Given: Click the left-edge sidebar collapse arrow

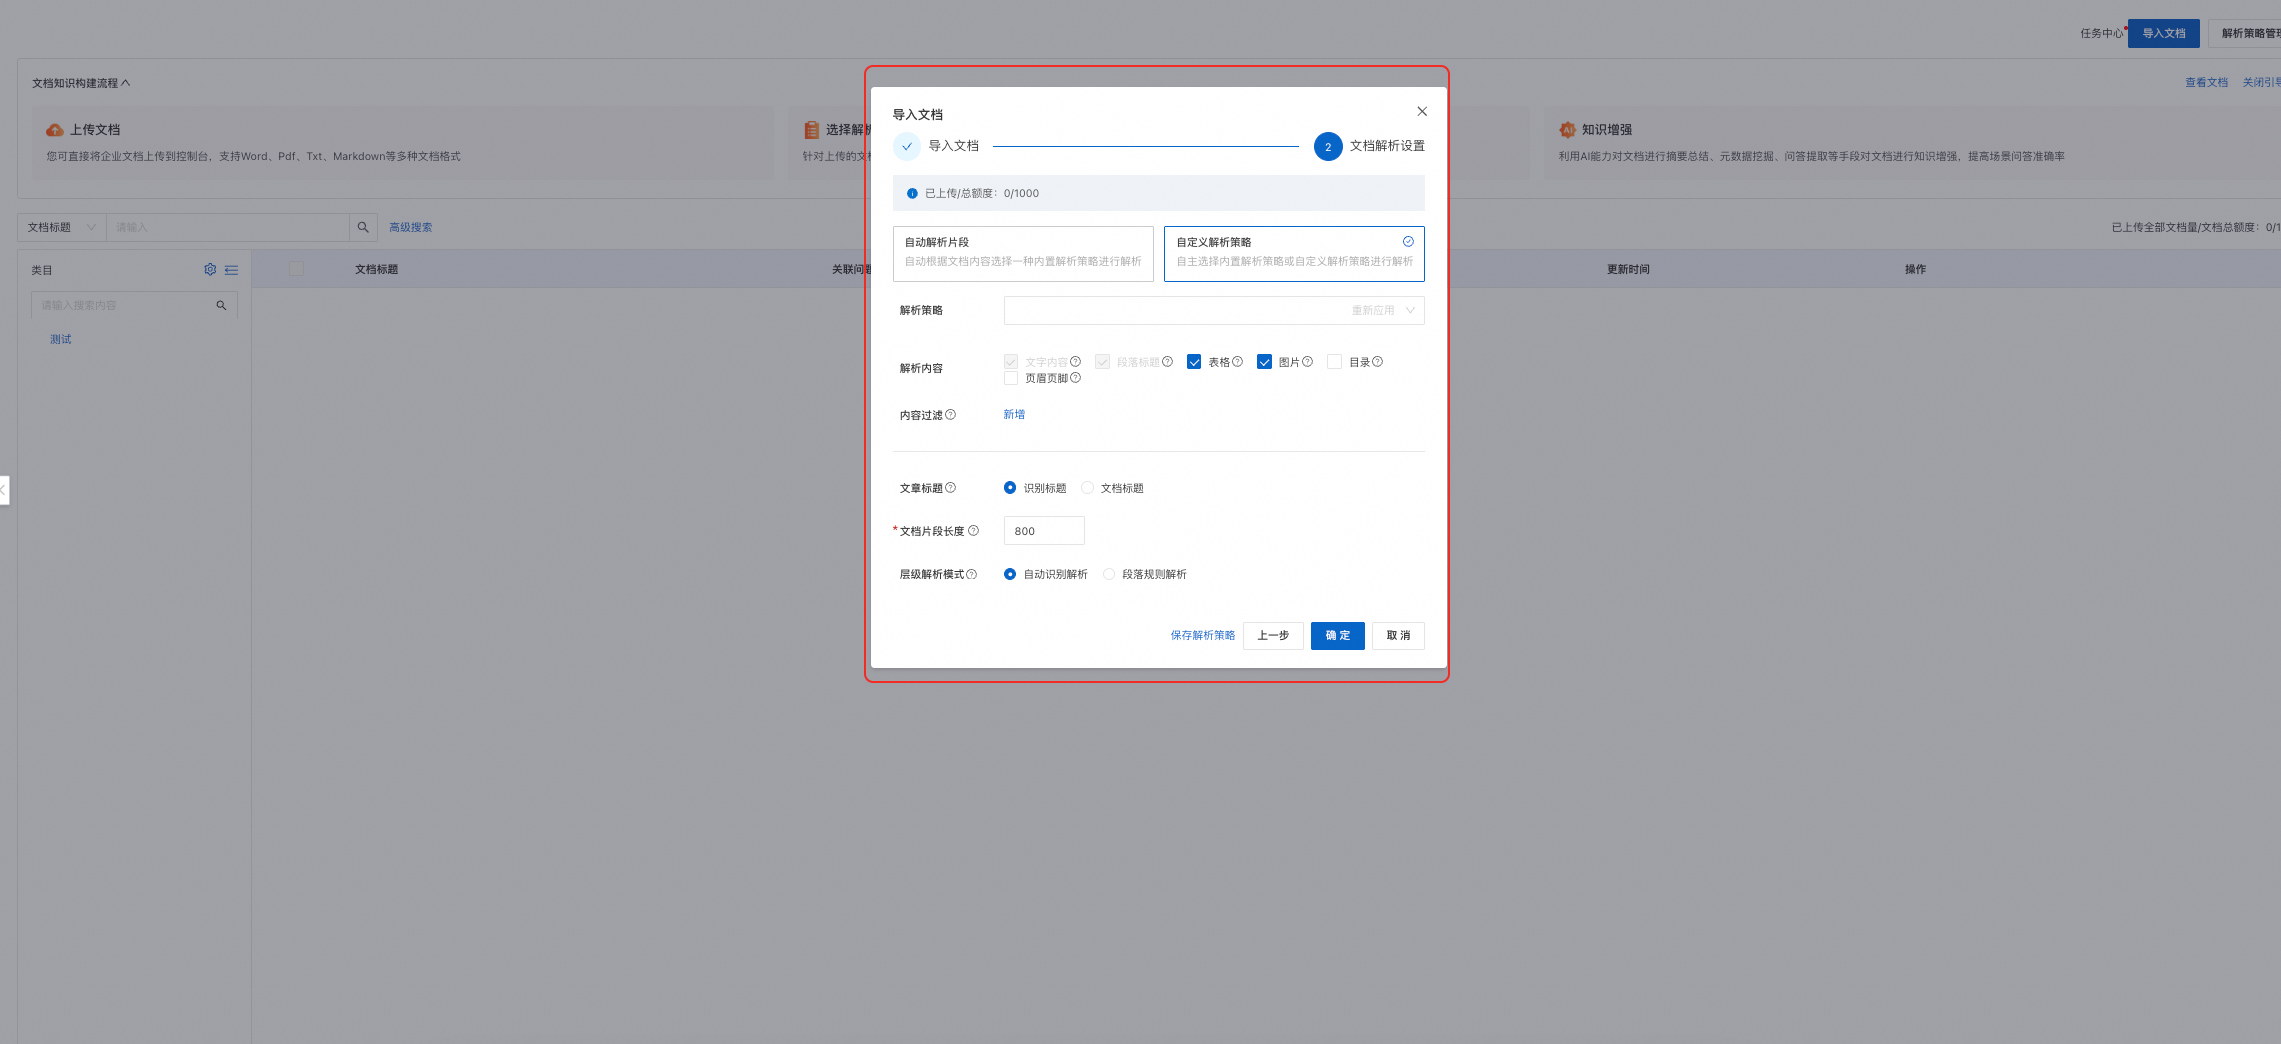Looking at the screenshot, I should pos(4,490).
